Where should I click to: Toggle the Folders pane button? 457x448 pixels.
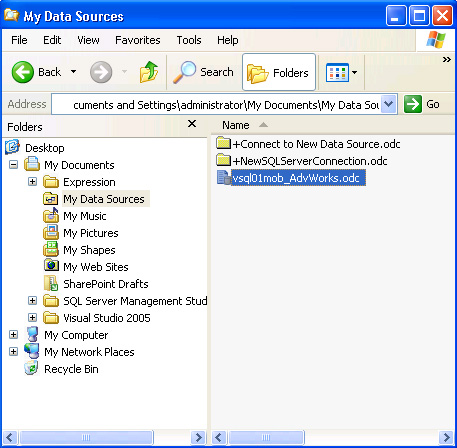click(279, 72)
